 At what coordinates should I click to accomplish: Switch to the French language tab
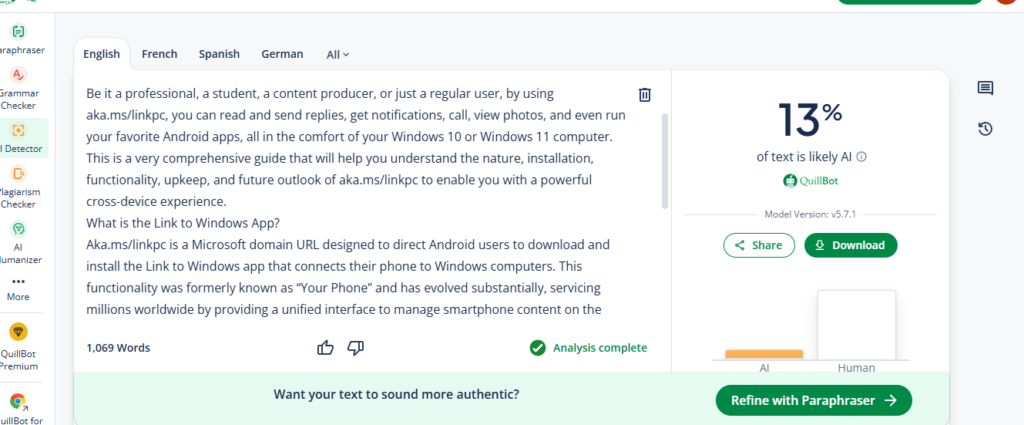tap(159, 54)
